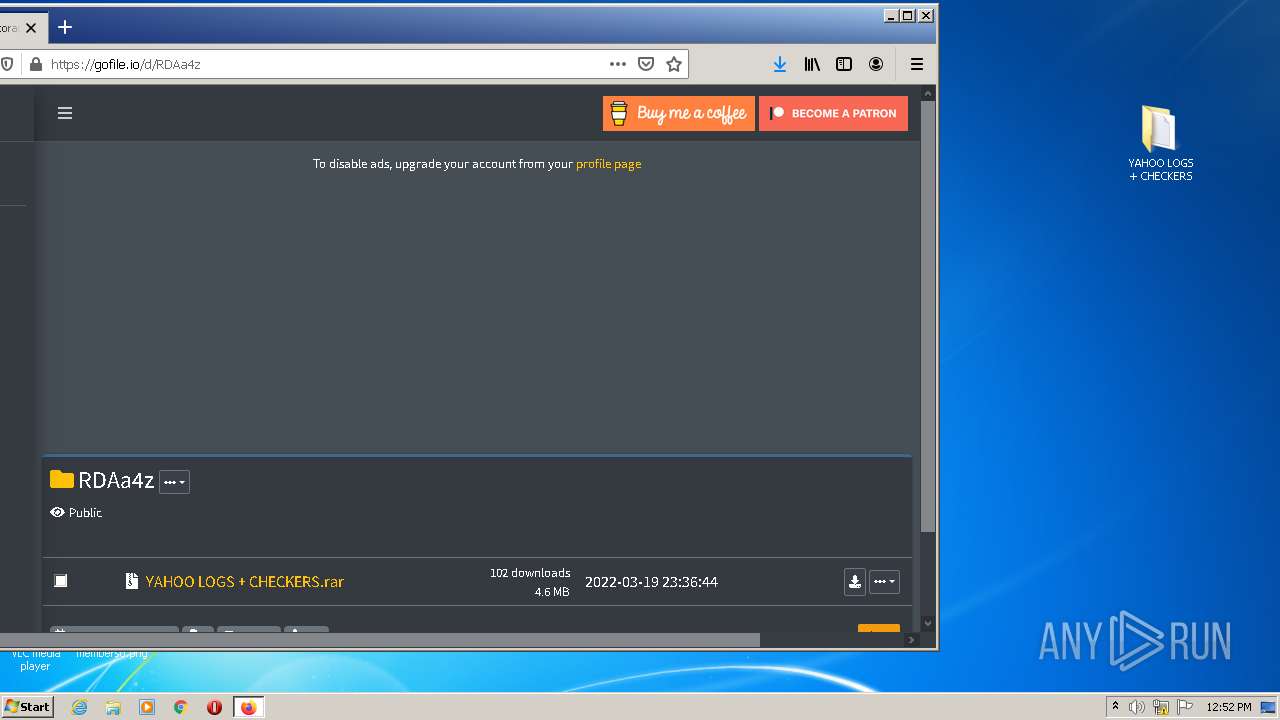Click the 2022-03-19 23:36:44 date

click(651, 582)
